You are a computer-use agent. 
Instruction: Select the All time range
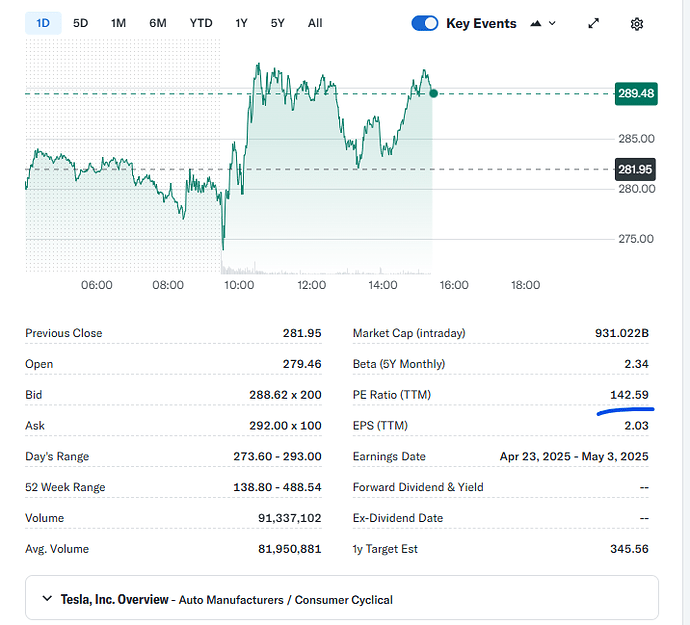[x=315, y=23]
